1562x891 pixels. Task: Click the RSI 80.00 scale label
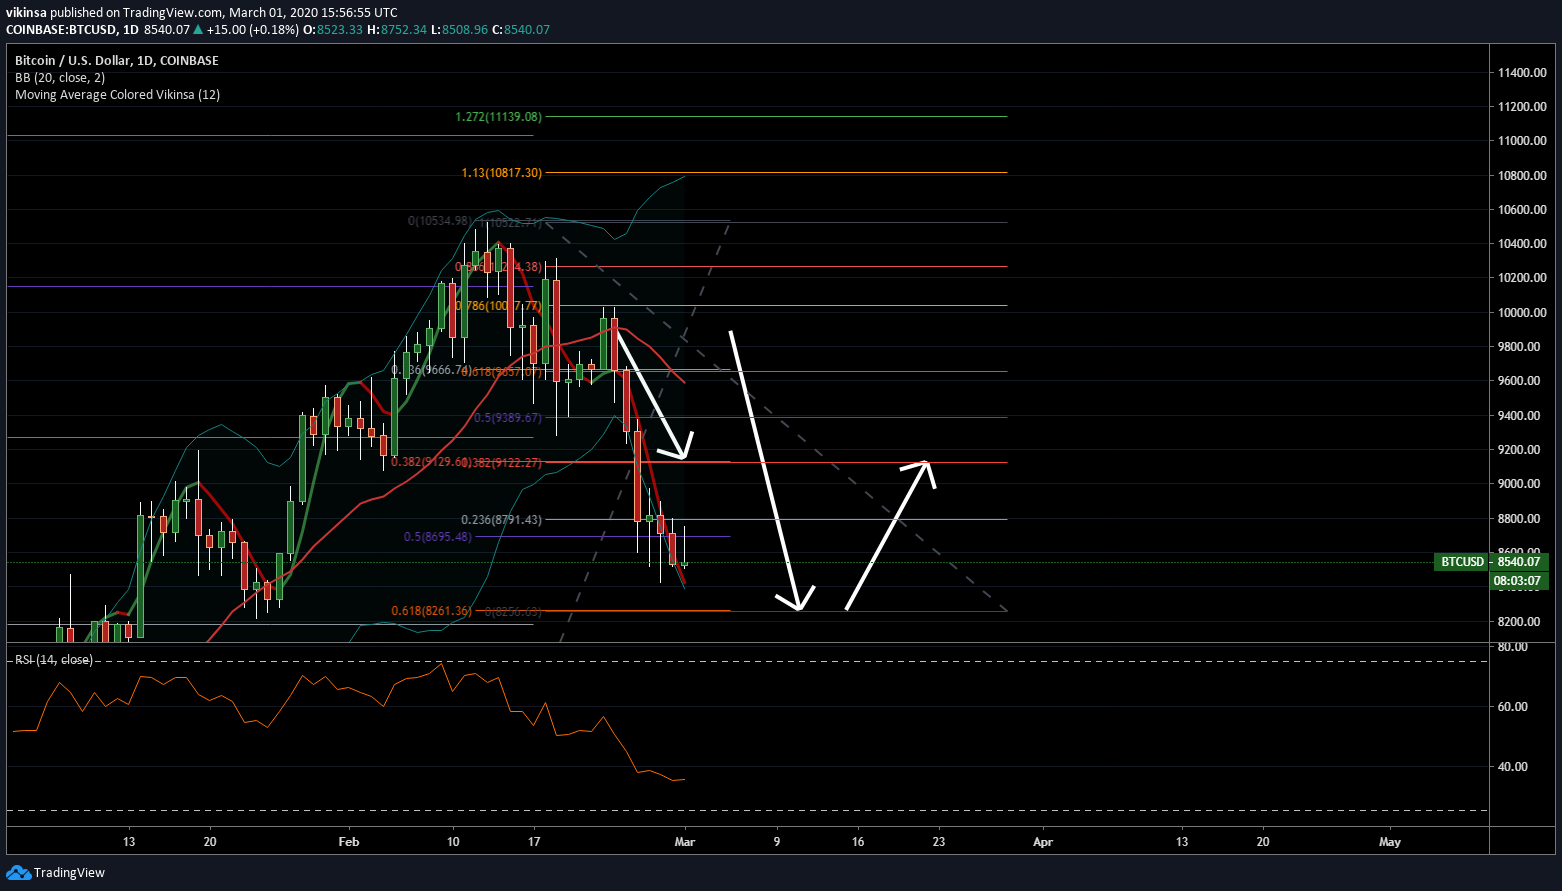pyautogui.click(x=1513, y=647)
